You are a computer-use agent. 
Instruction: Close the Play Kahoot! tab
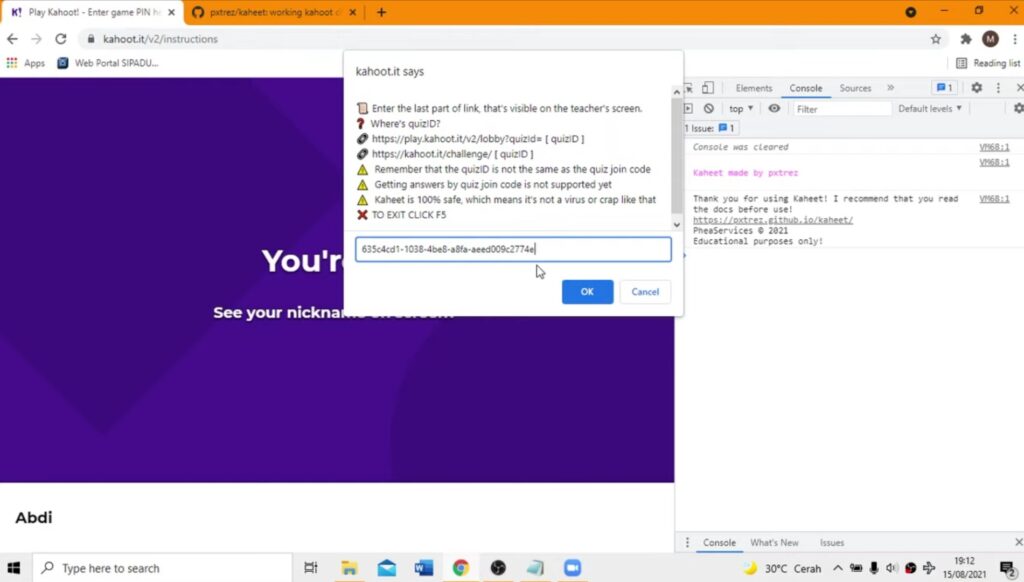[171, 12]
